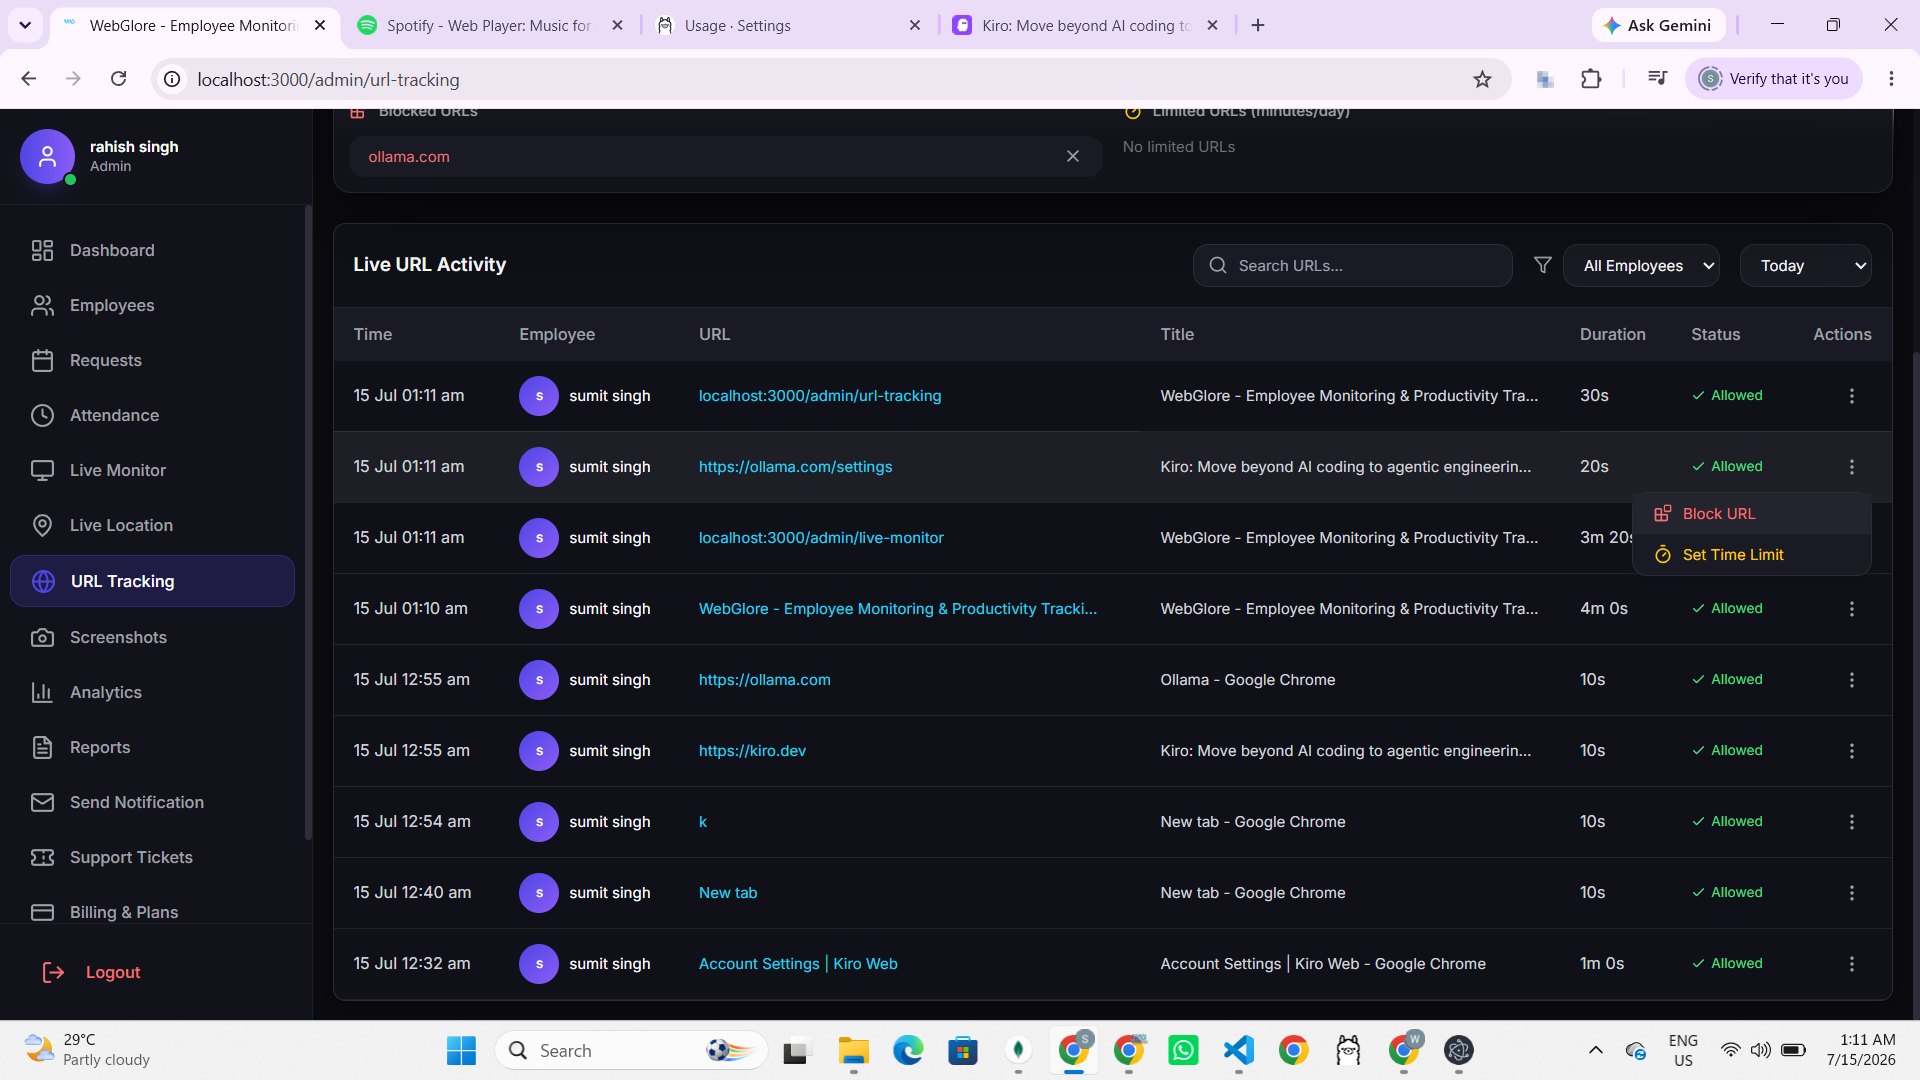Open actions menu for 12:40 am row
The height and width of the screenshot is (1080, 1920).
(1851, 893)
